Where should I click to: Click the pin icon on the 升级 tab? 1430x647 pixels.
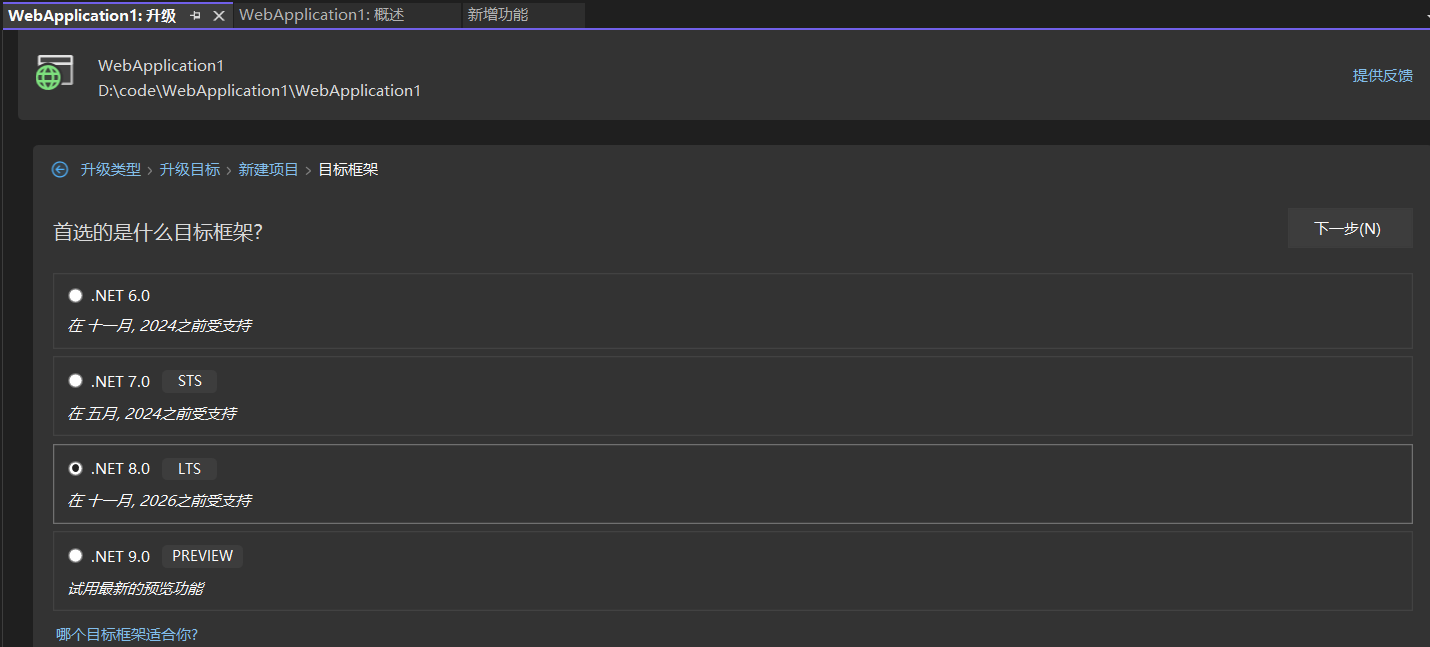[x=196, y=15]
